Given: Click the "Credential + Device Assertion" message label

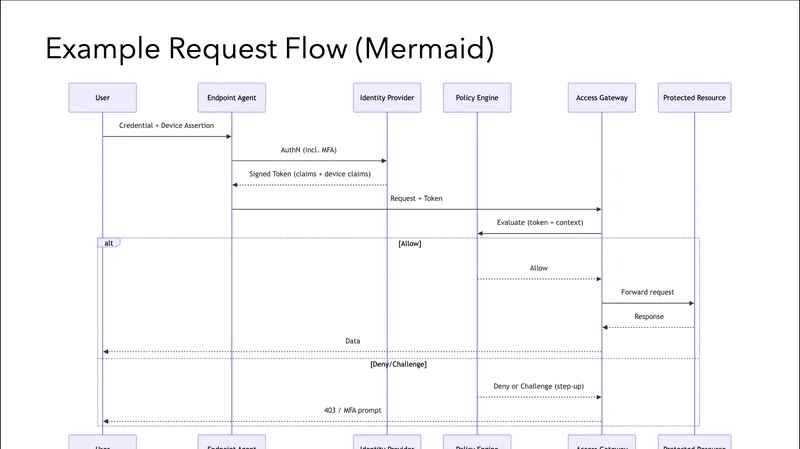Looking at the screenshot, I should [x=166, y=125].
